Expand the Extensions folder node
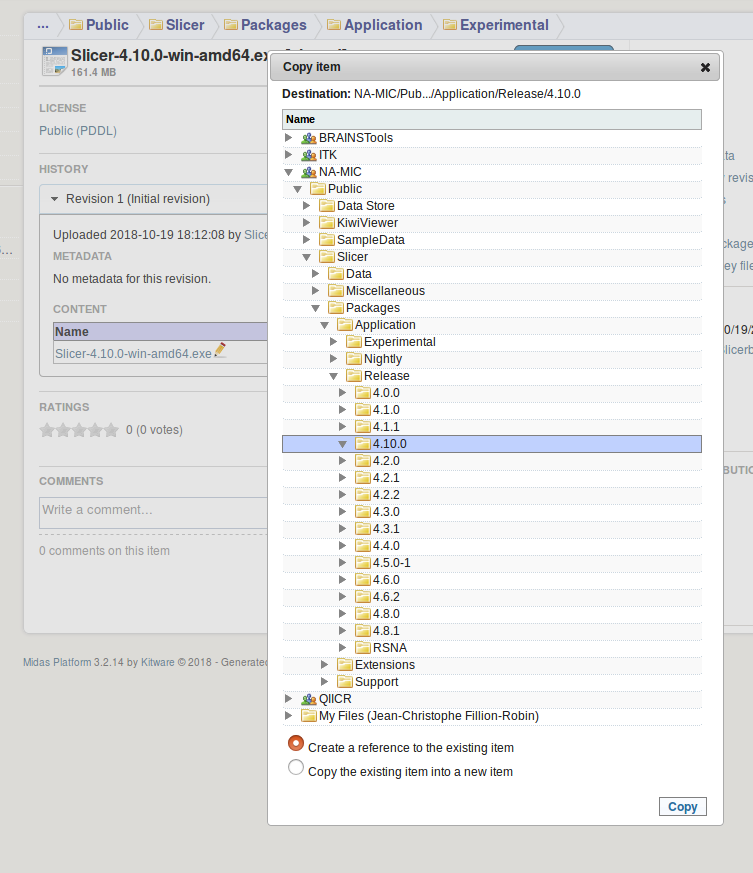Viewport: 753px width, 873px height. pyautogui.click(x=325, y=665)
